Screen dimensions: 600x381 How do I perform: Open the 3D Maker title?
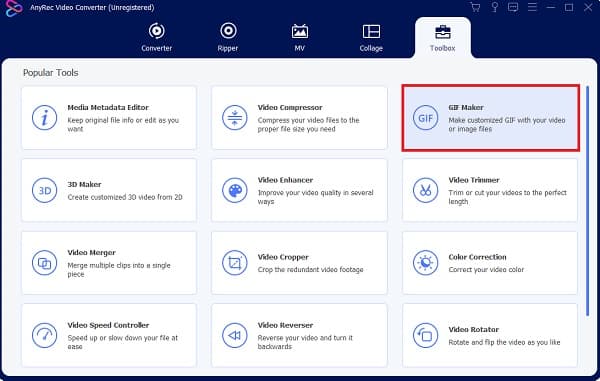click(x=84, y=184)
